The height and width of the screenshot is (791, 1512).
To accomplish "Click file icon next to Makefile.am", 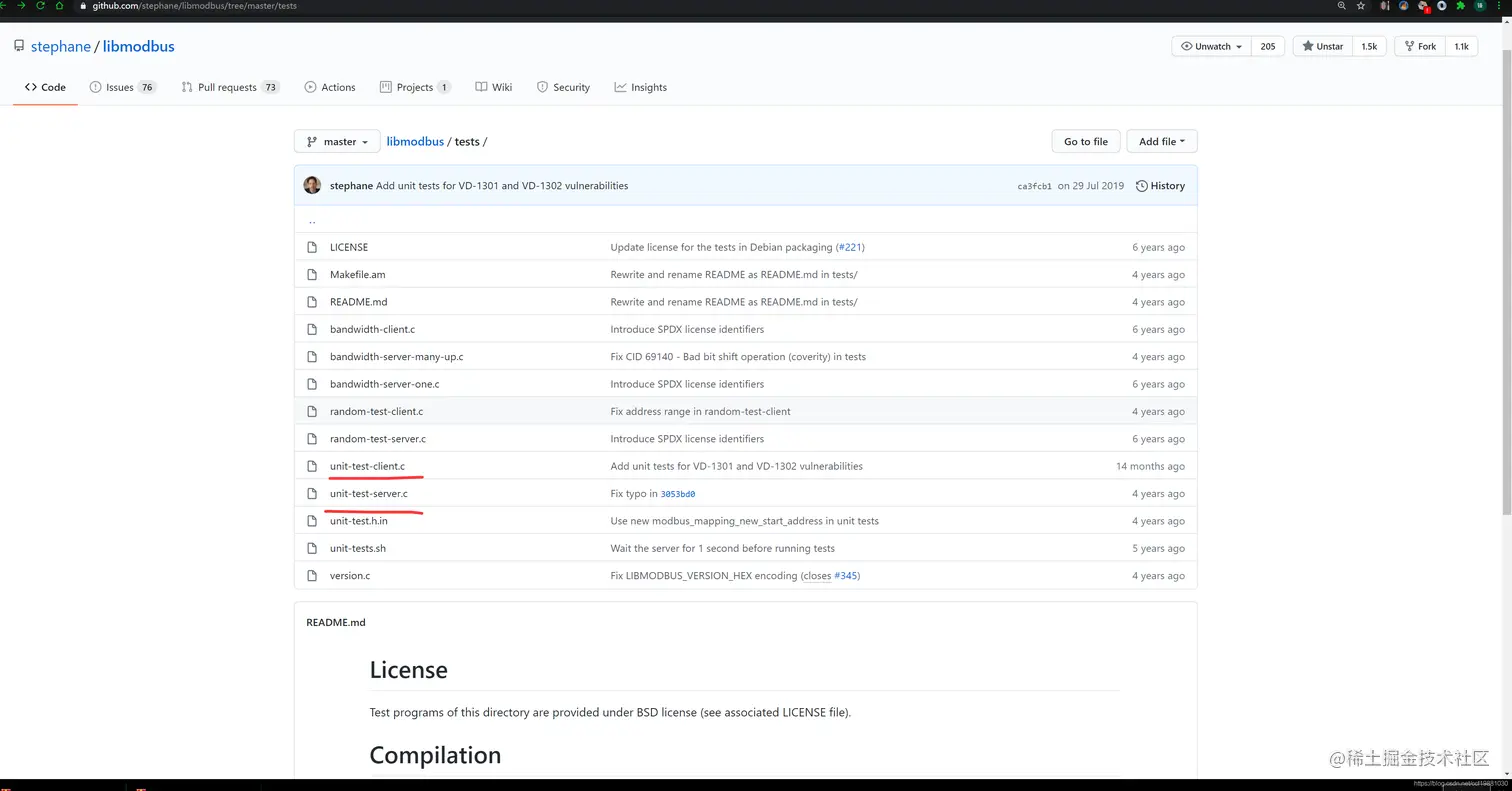I will 312,275.
